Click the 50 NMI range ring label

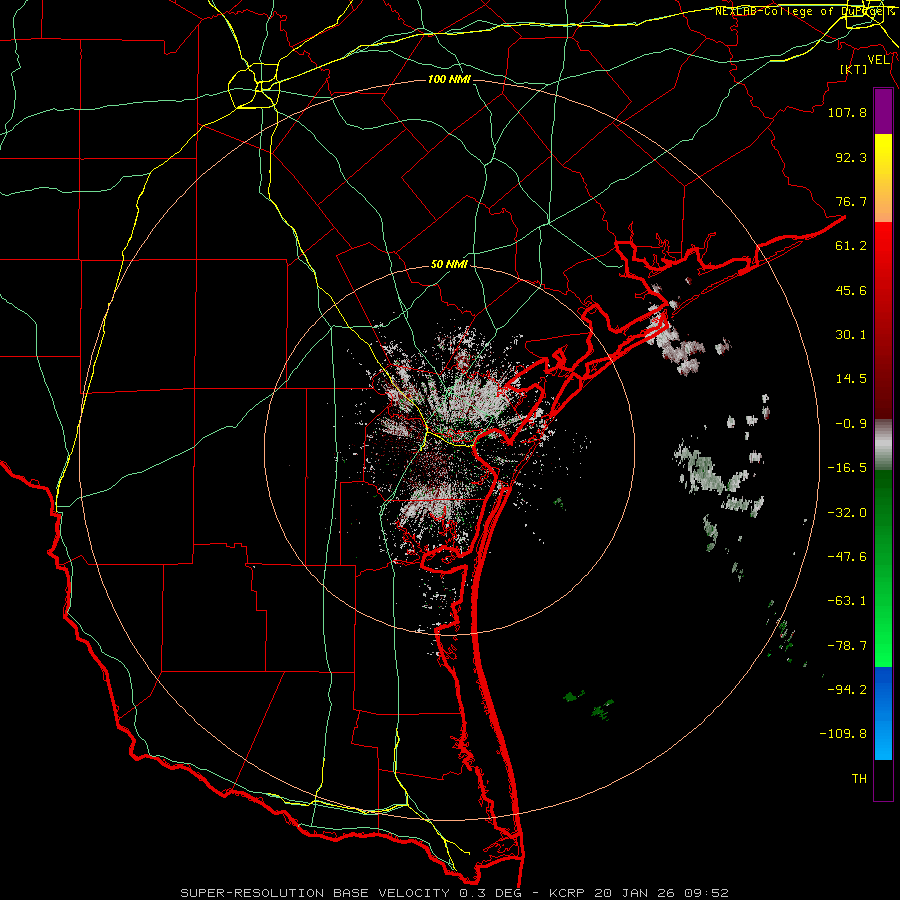pos(449,265)
